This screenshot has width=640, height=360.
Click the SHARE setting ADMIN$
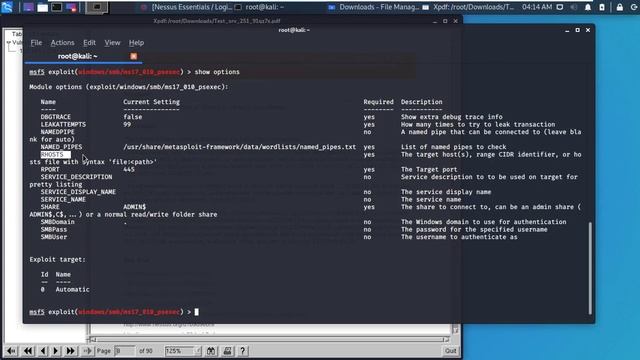pyautogui.click(x=134, y=207)
